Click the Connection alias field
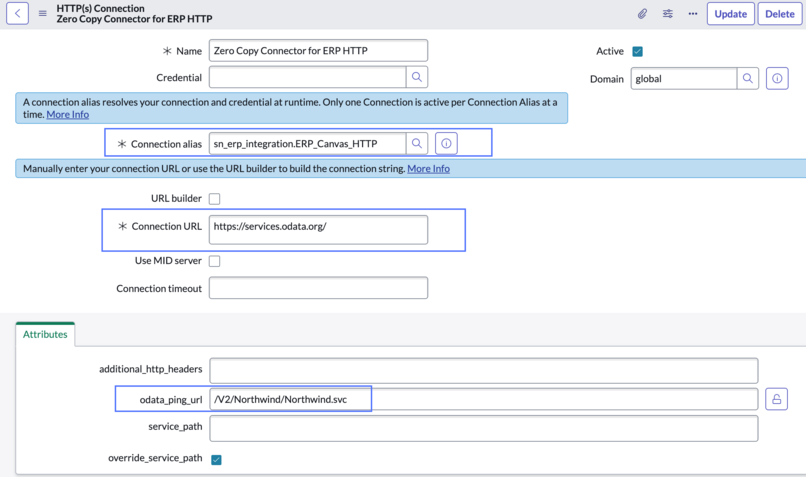The width and height of the screenshot is (806, 477). pos(307,143)
